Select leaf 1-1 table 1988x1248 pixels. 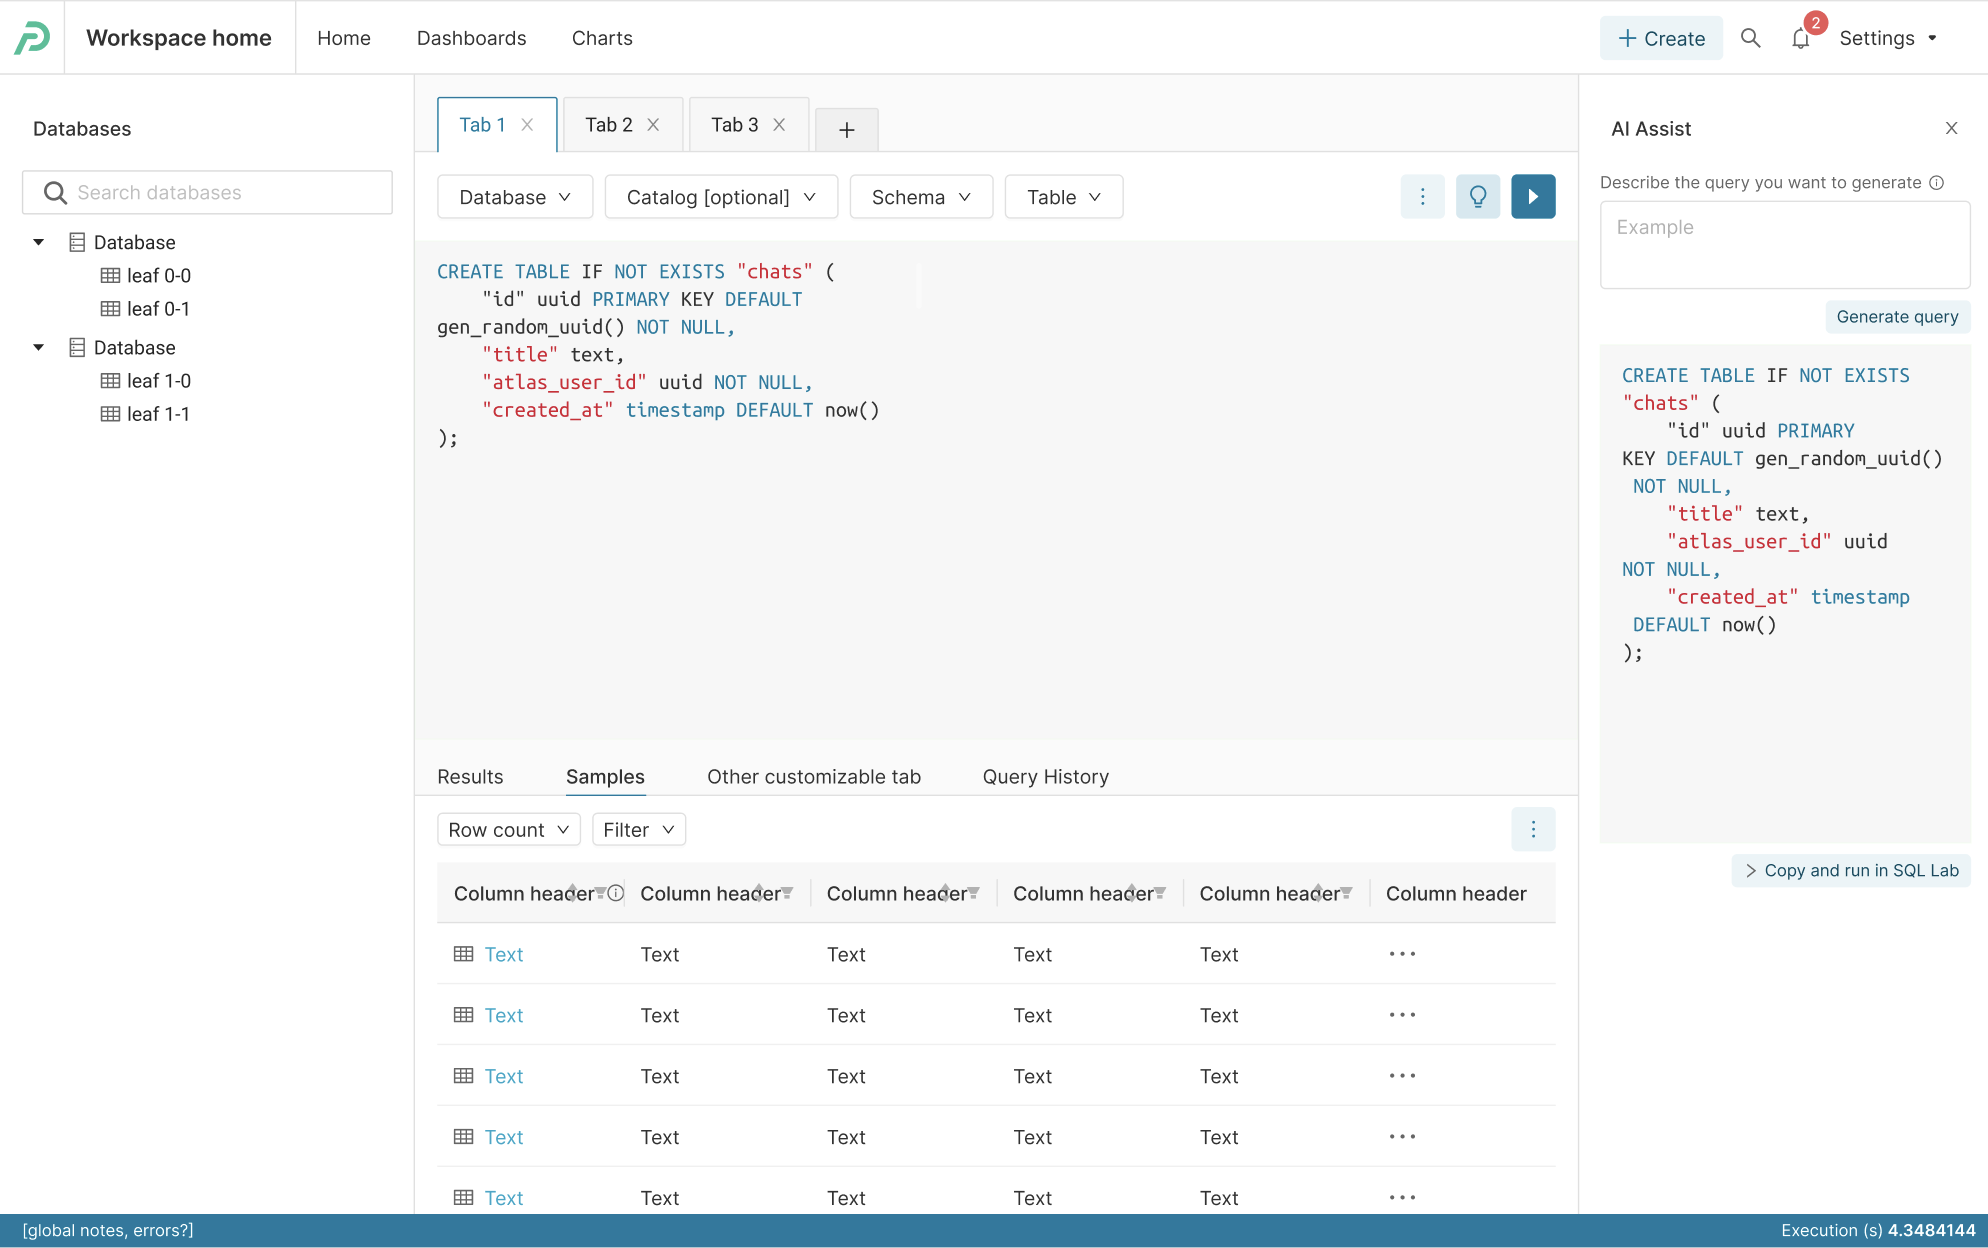click(158, 413)
